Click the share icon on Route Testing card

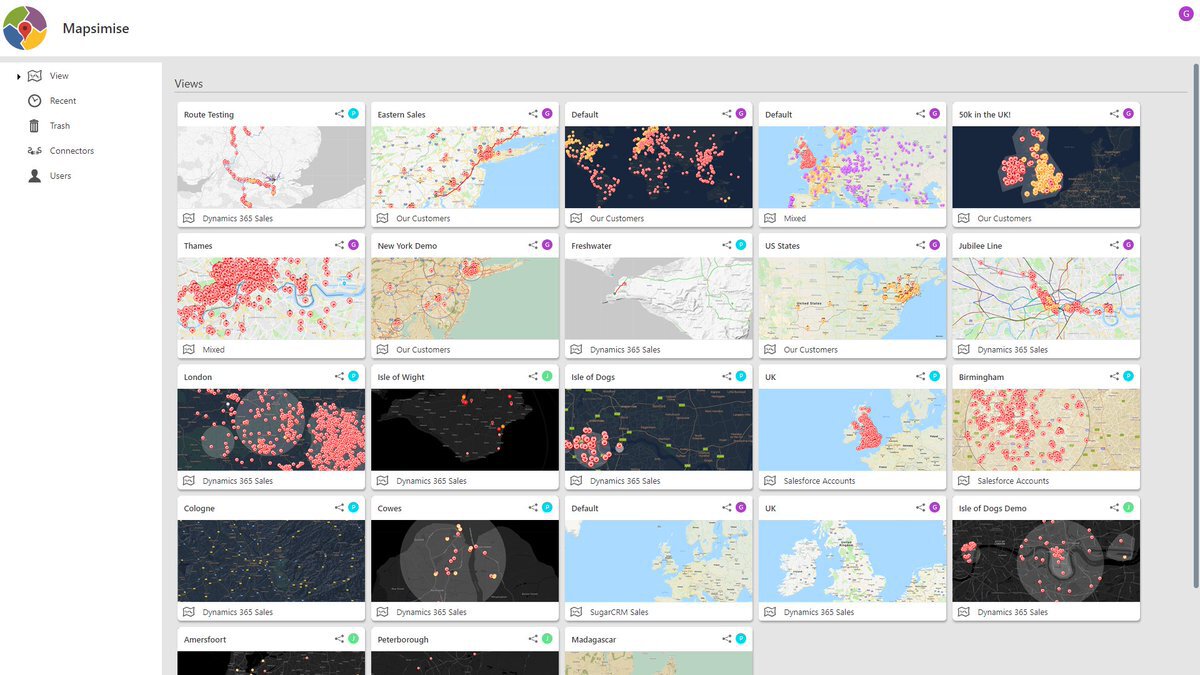(x=339, y=114)
